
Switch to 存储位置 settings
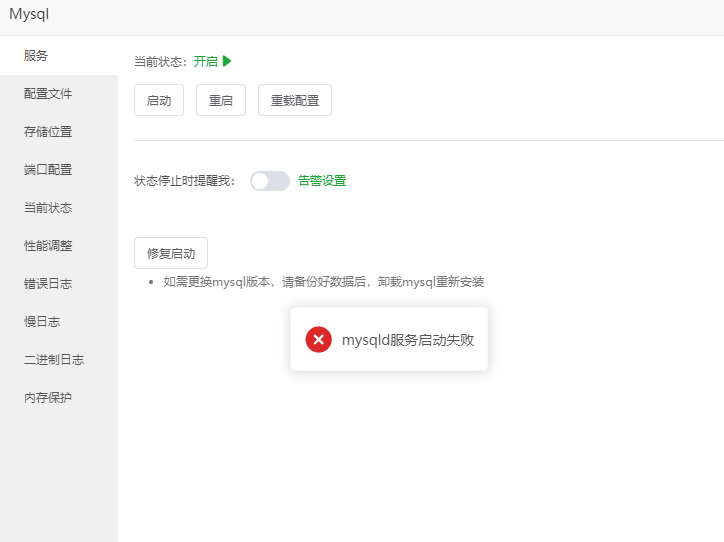[x=59, y=132]
